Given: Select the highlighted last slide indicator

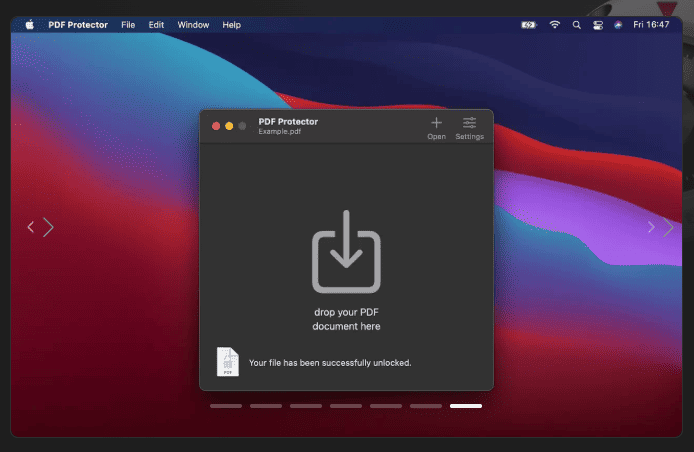Looking at the screenshot, I should click(466, 406).
